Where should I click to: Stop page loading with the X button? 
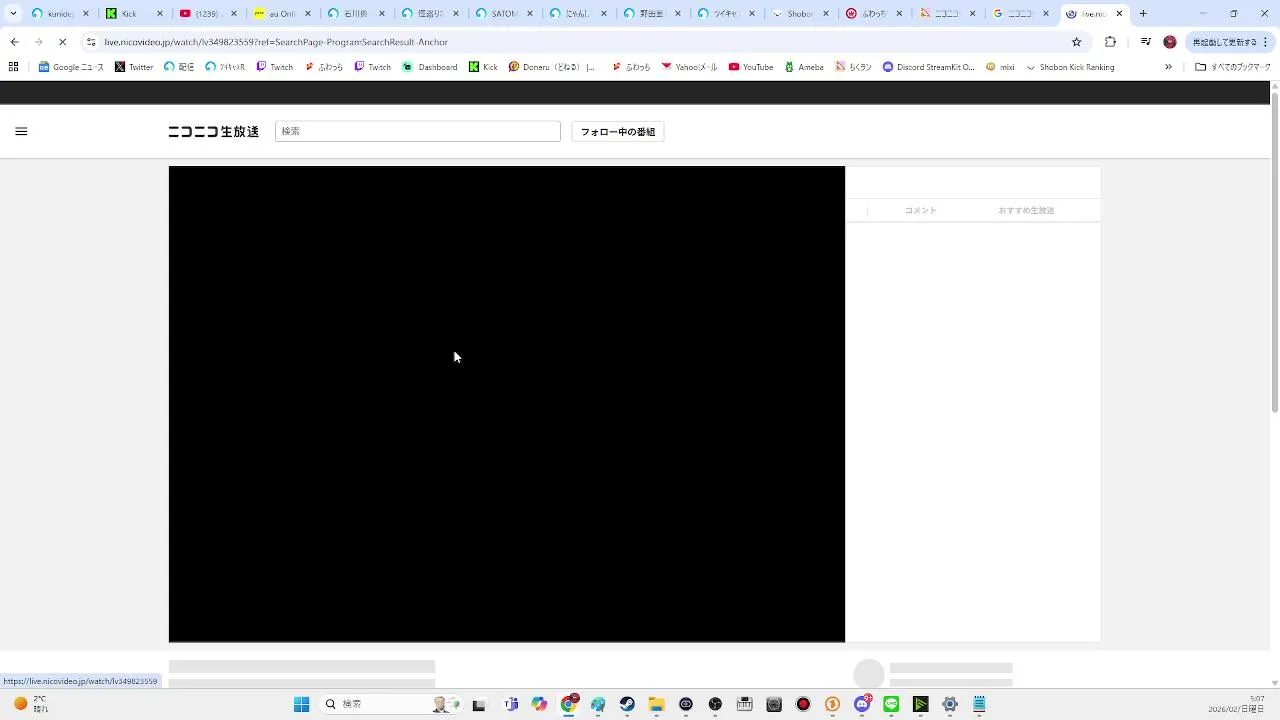[63, 42]
